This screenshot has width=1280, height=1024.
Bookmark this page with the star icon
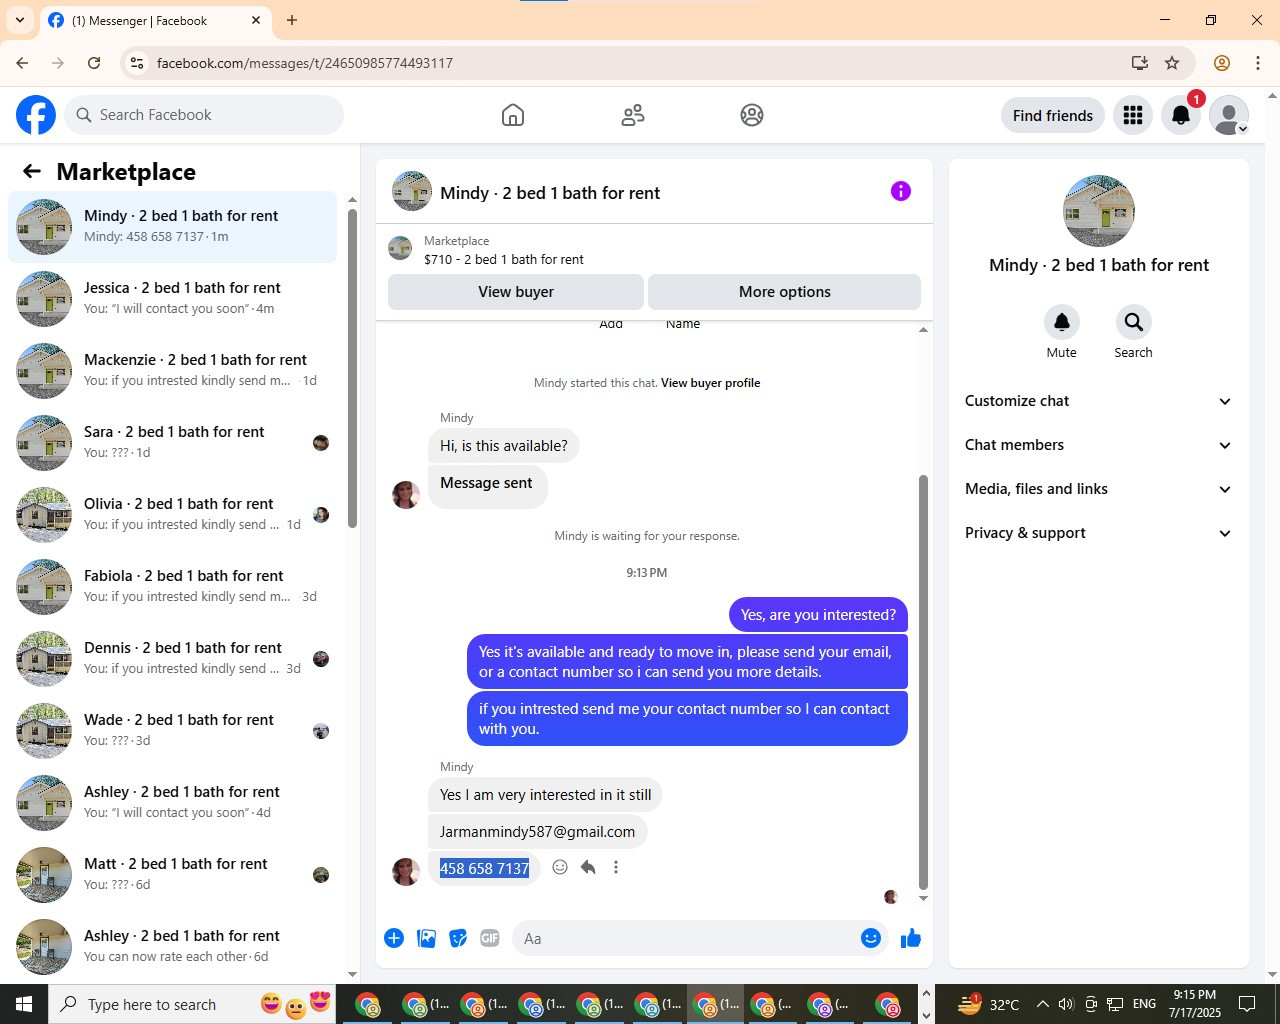1172,63
